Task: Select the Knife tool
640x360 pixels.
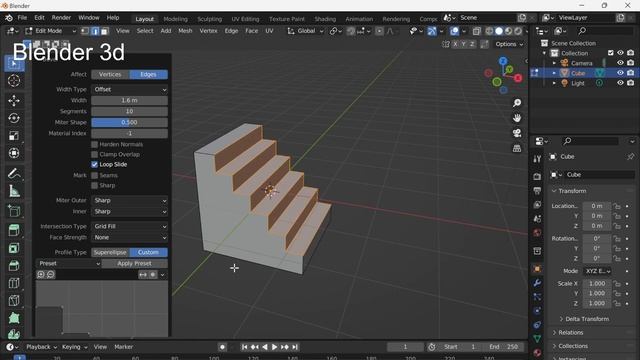Action: point(14,300)
